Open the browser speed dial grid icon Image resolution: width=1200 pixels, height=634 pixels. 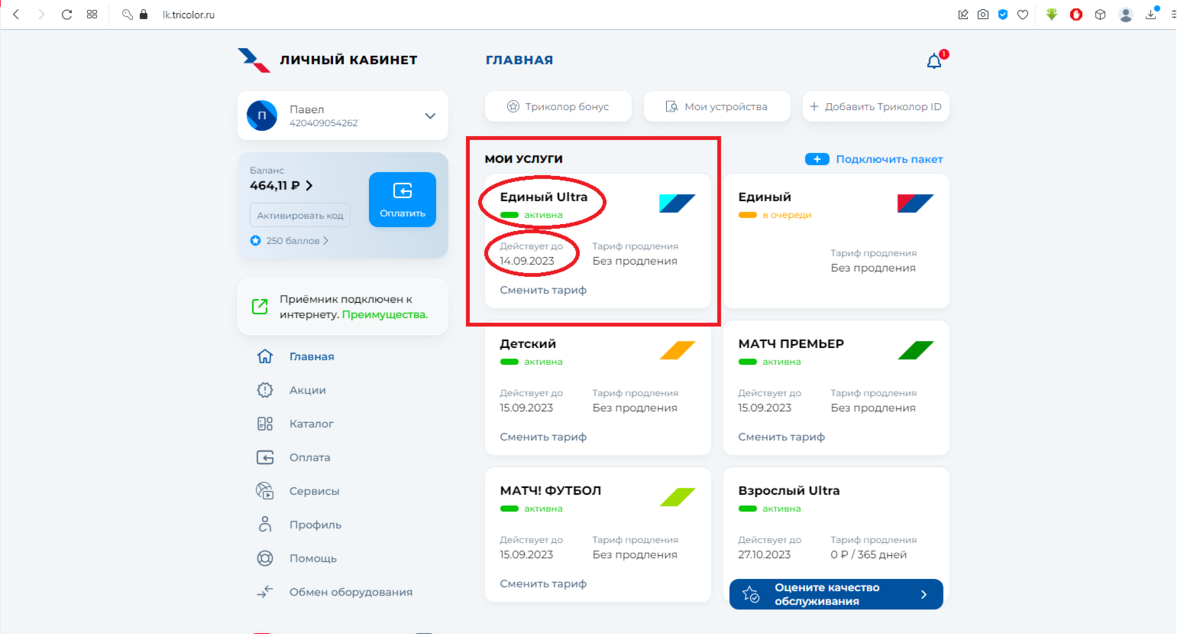click(x=92, y=15)
